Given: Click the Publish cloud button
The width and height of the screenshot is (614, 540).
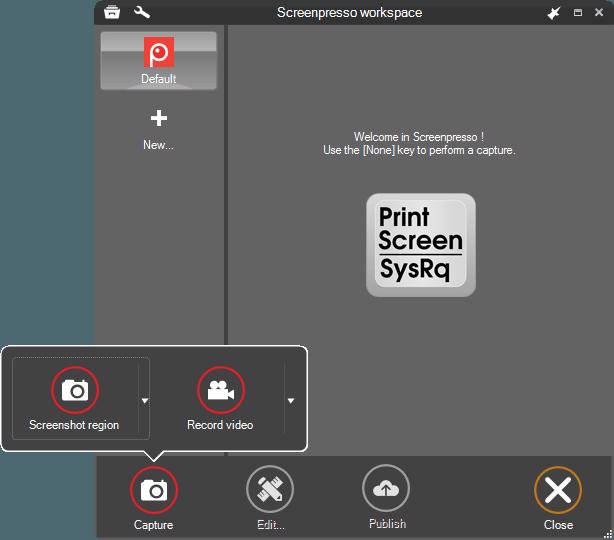Looking at the screenshot, I should click(x=386, y=497).
